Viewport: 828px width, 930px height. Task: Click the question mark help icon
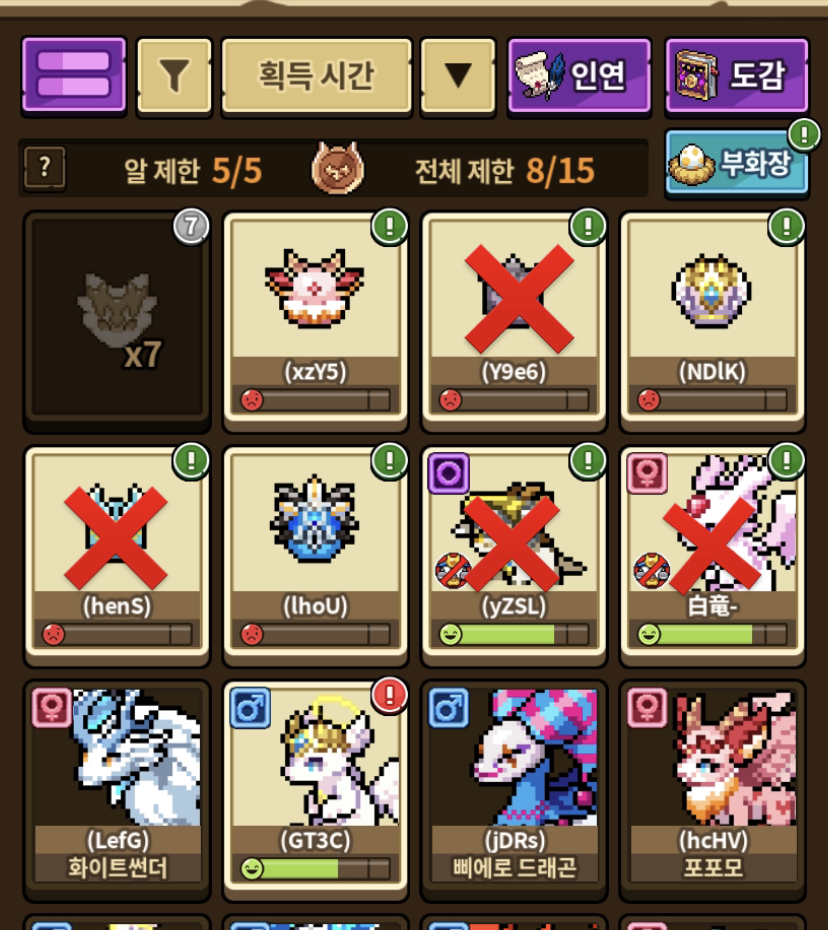tap(44, 168)
